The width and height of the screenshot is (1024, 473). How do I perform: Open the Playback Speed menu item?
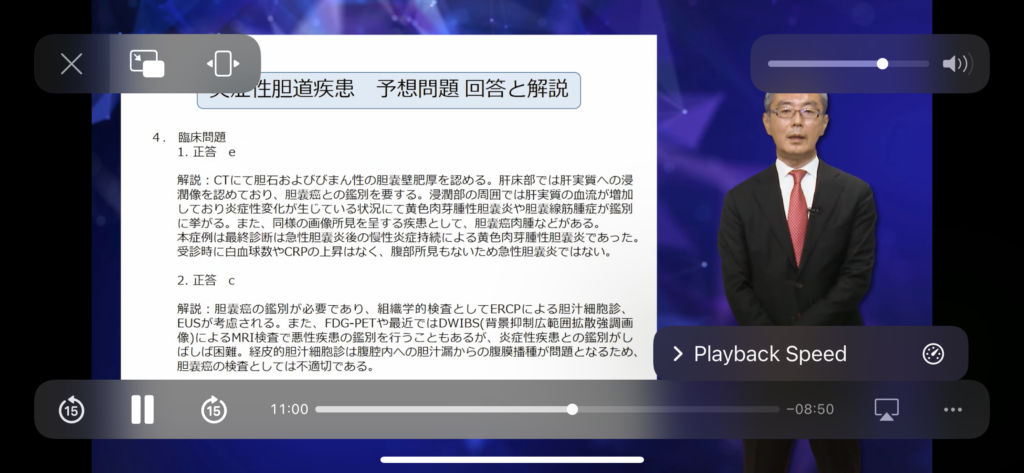769,354
